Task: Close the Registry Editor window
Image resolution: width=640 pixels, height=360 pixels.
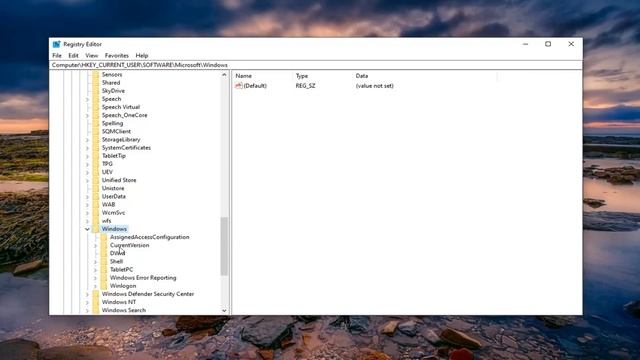Action: [x=571, y=44]
